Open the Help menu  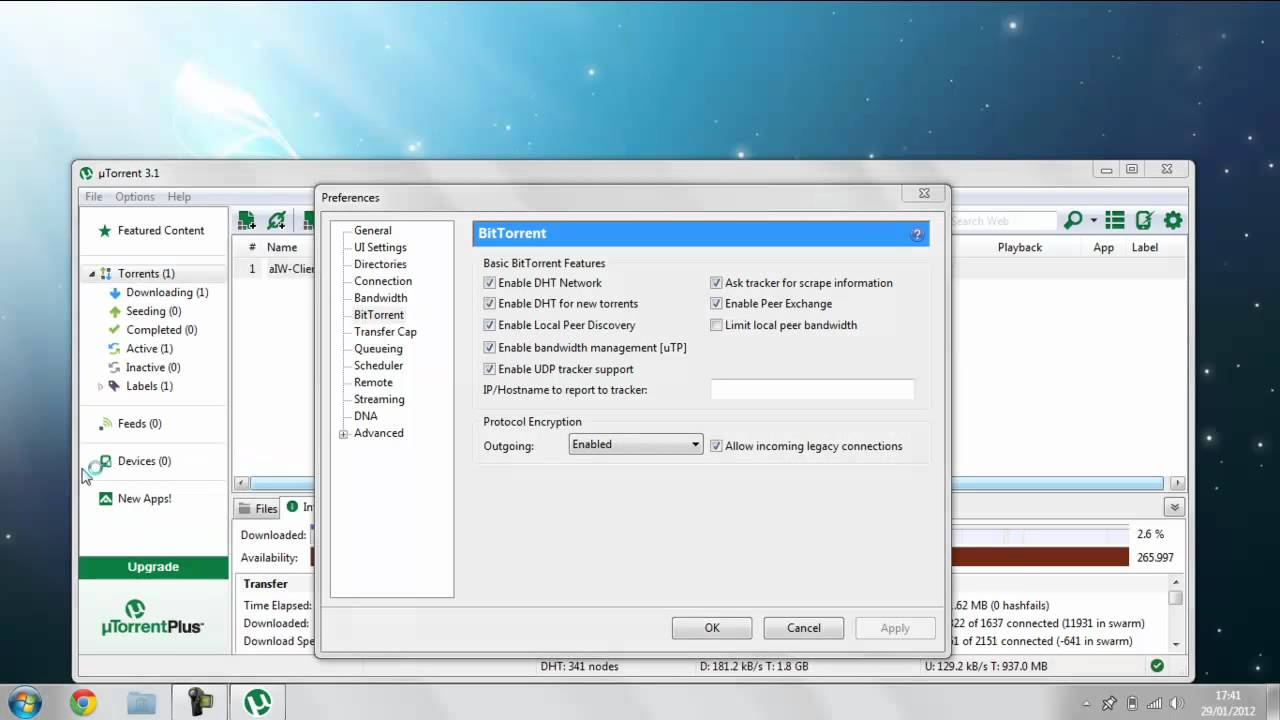179,197
